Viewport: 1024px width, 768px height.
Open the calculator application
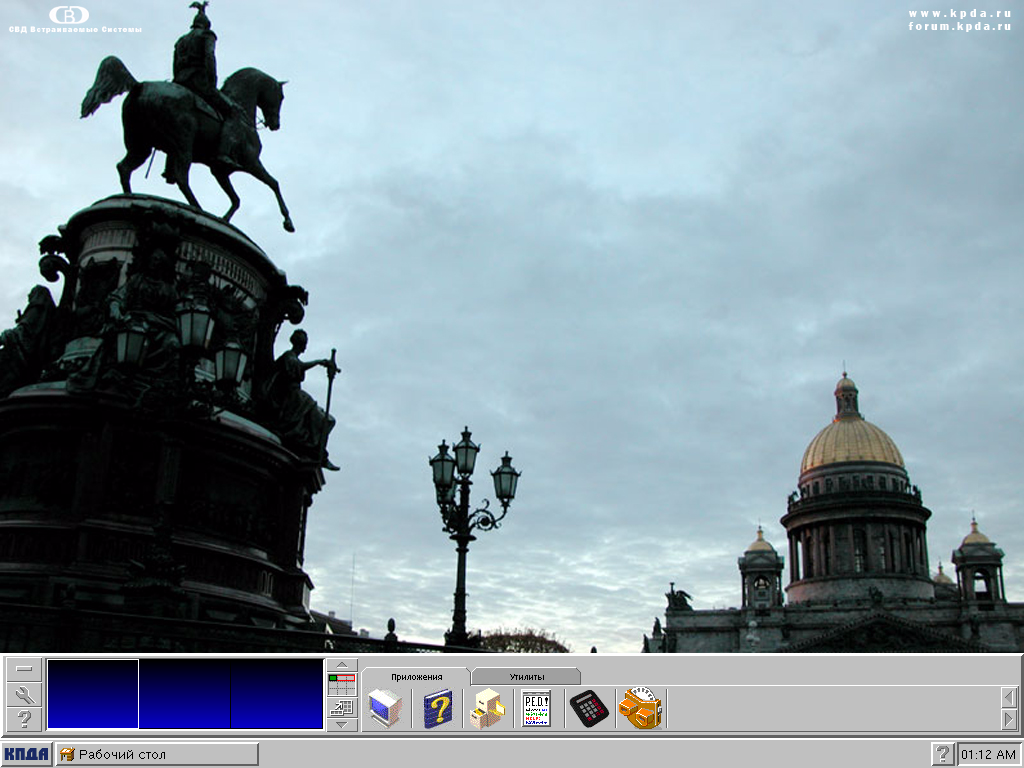[589, 709]
